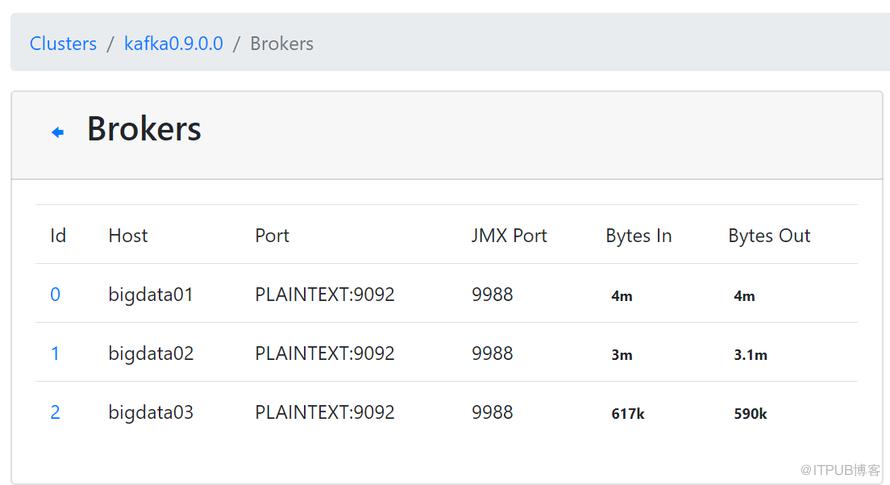Screen dimensions: 890x485
Task: Click the blue back arrow beside Brokers
Action: (x=57, y=132)
